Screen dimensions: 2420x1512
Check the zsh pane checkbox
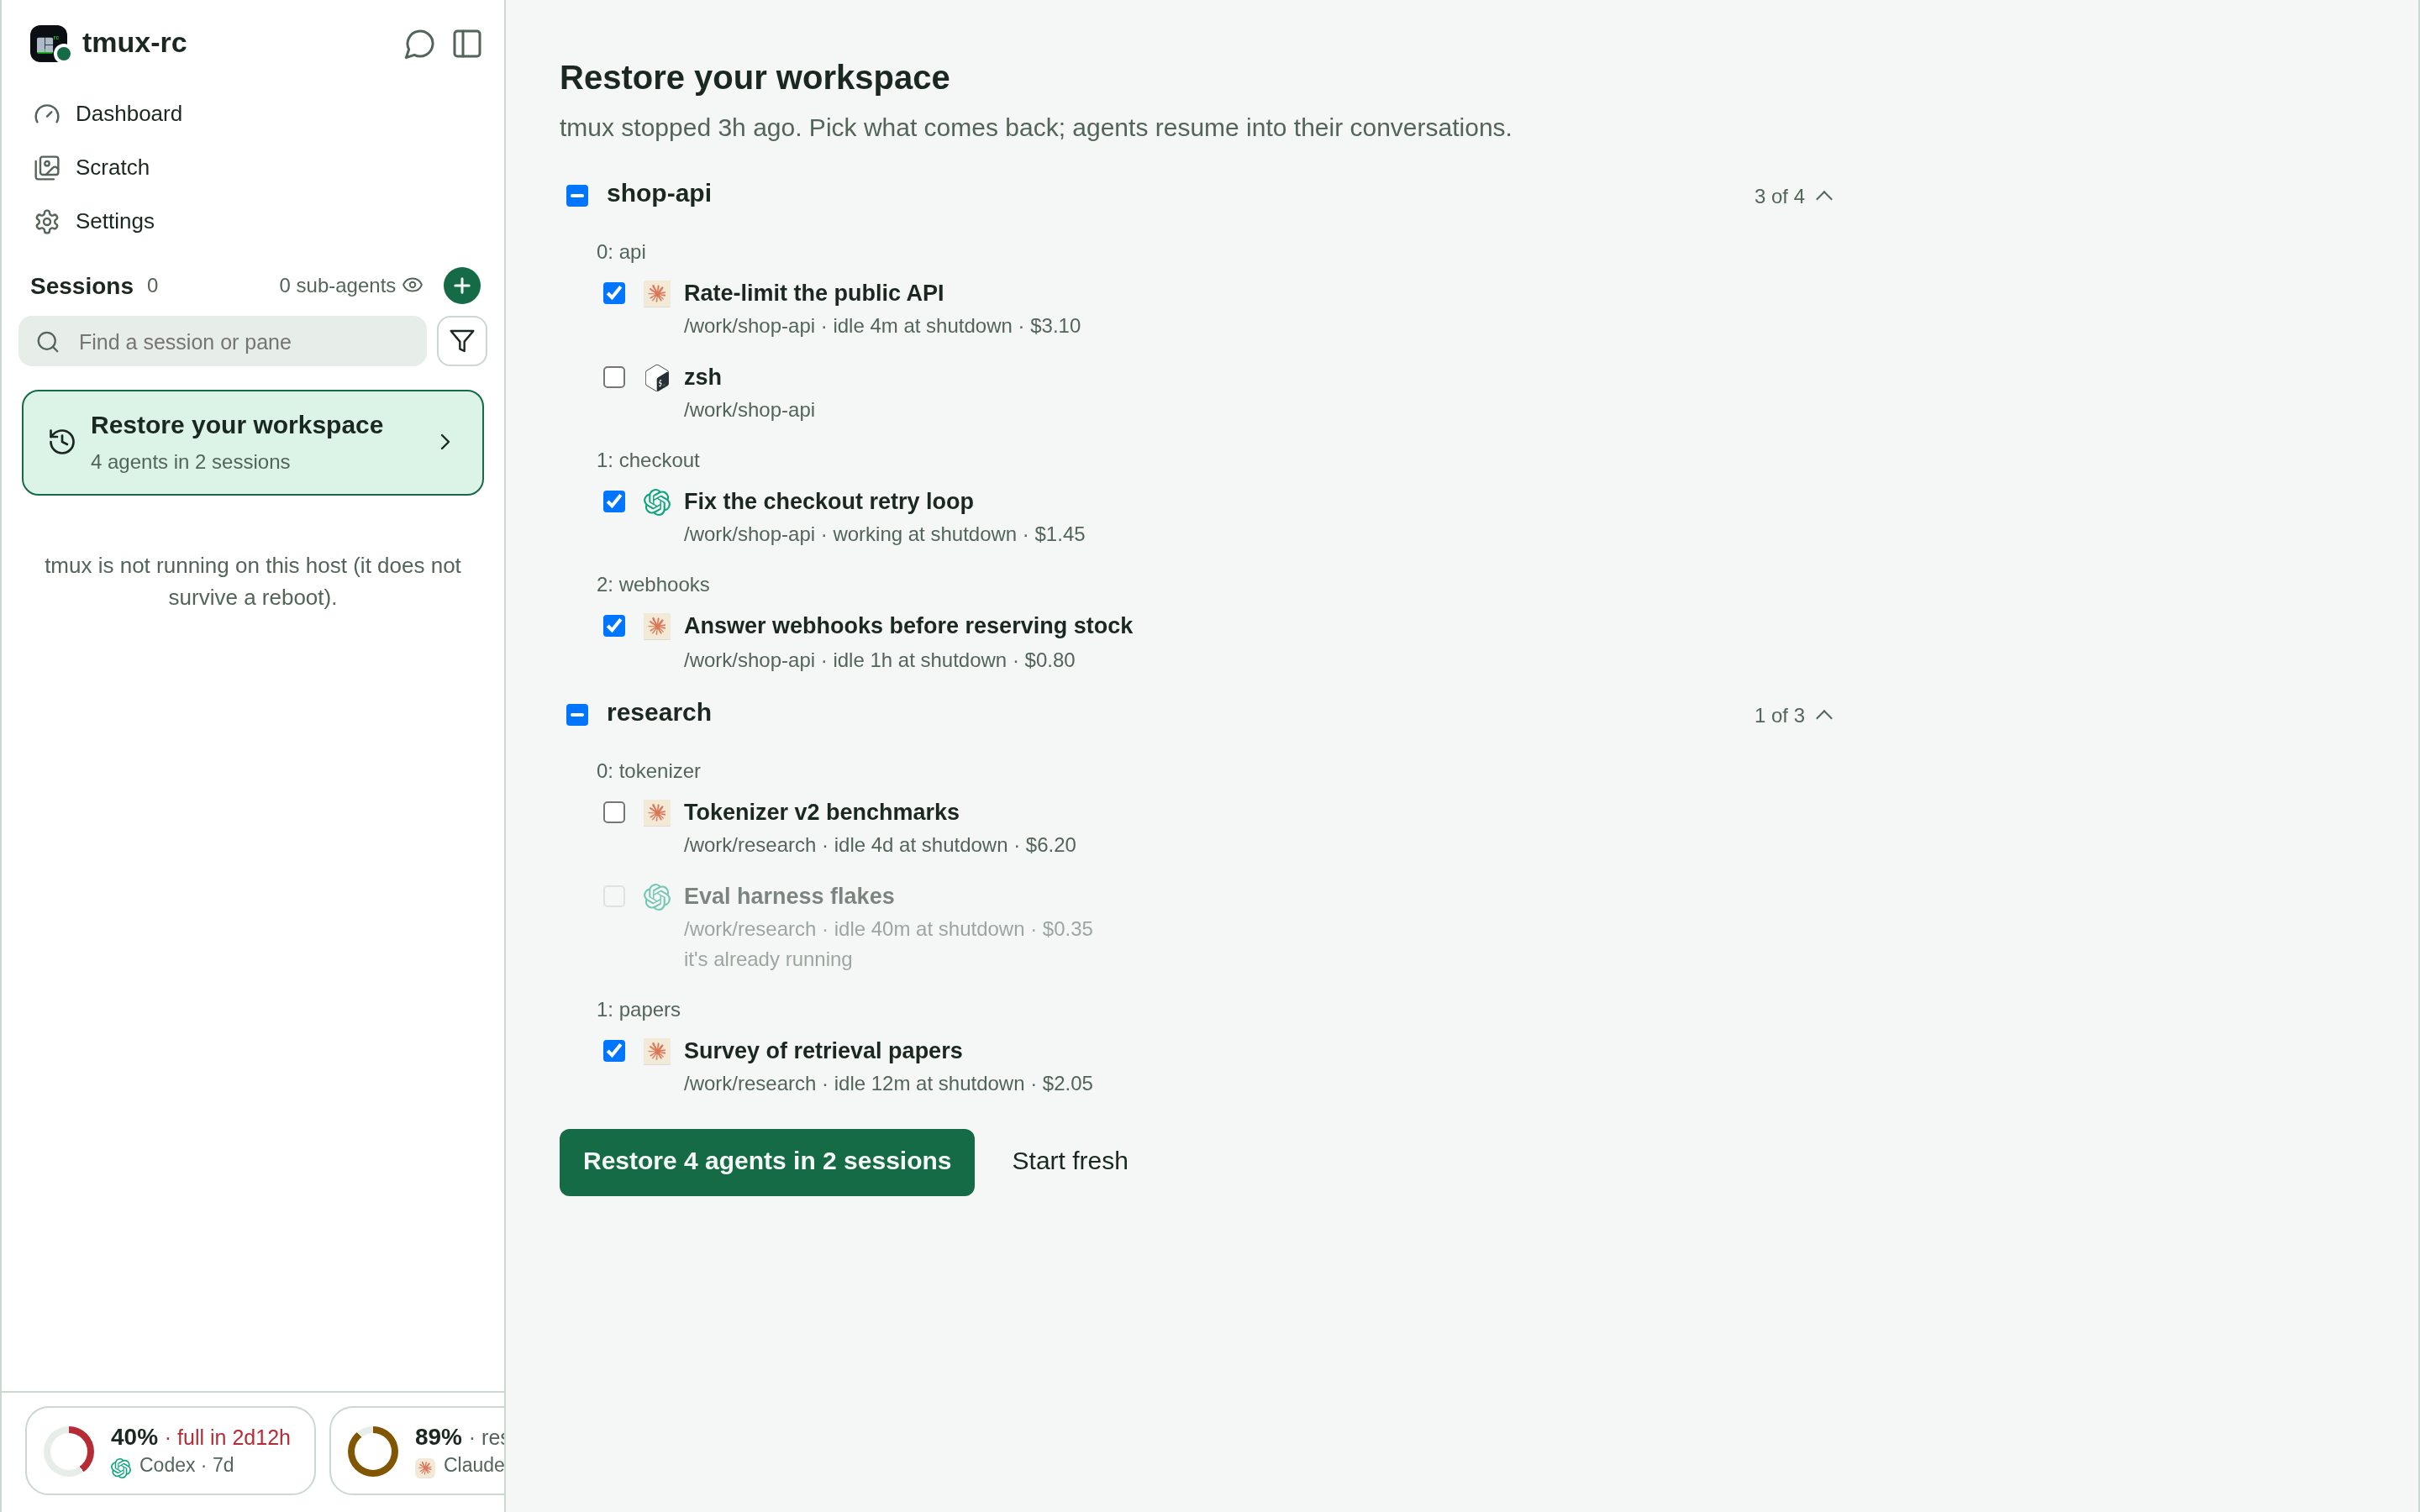point(614,377)
